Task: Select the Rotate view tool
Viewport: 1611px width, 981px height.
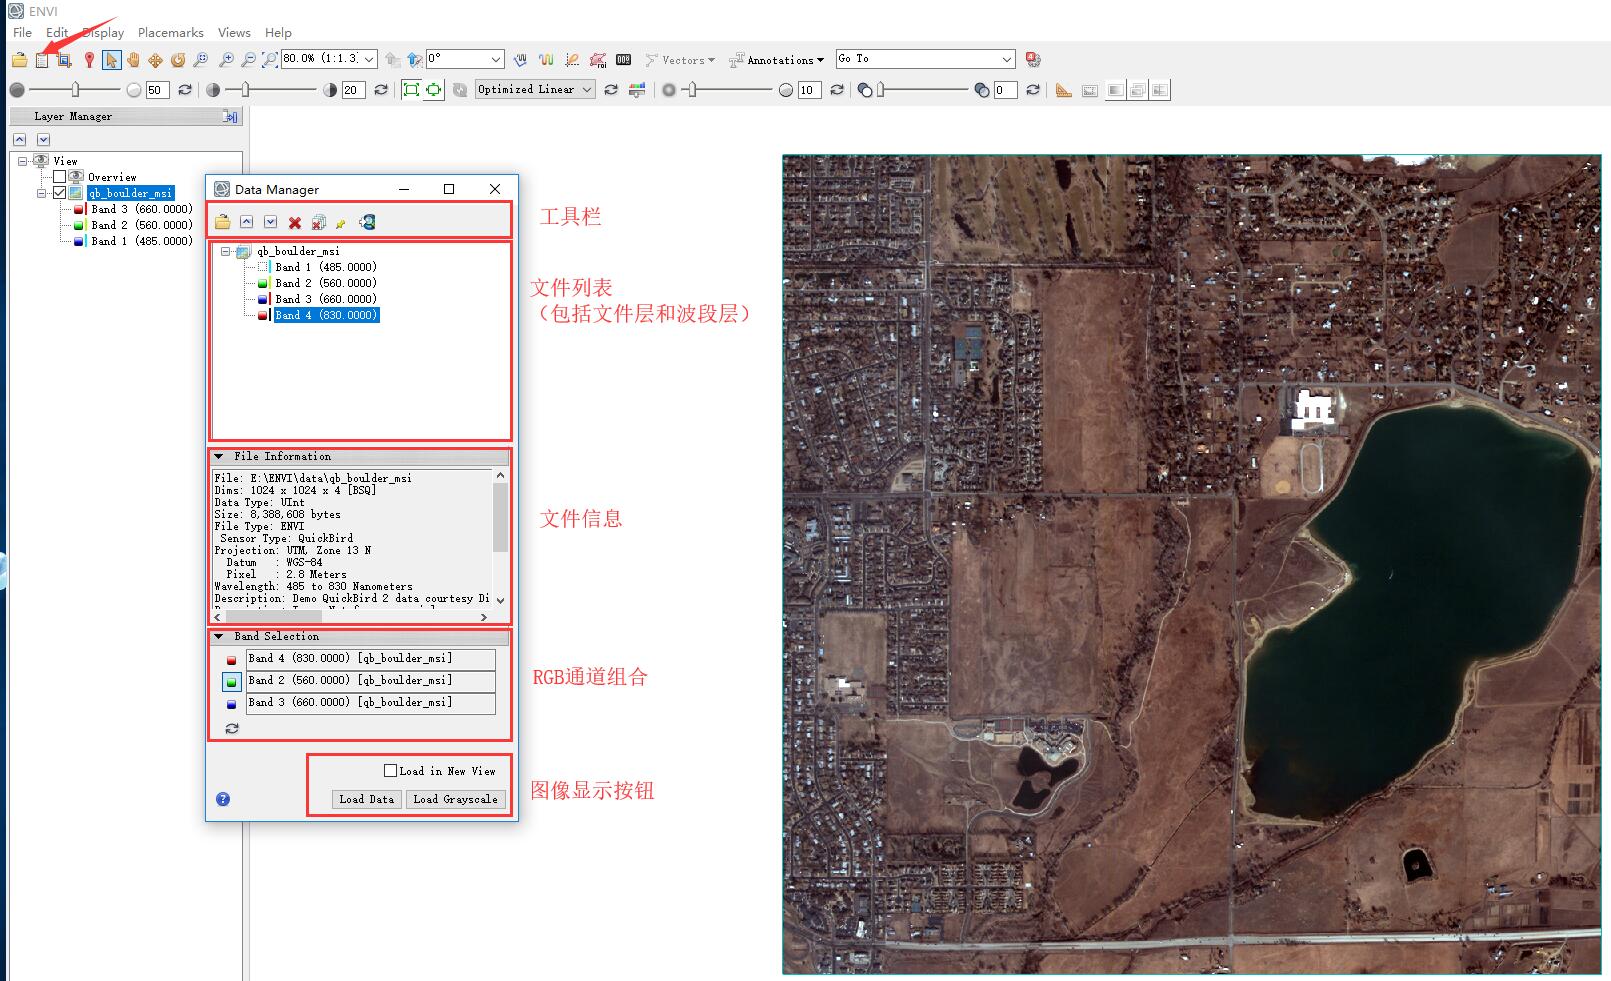Action: coord(177,59)
